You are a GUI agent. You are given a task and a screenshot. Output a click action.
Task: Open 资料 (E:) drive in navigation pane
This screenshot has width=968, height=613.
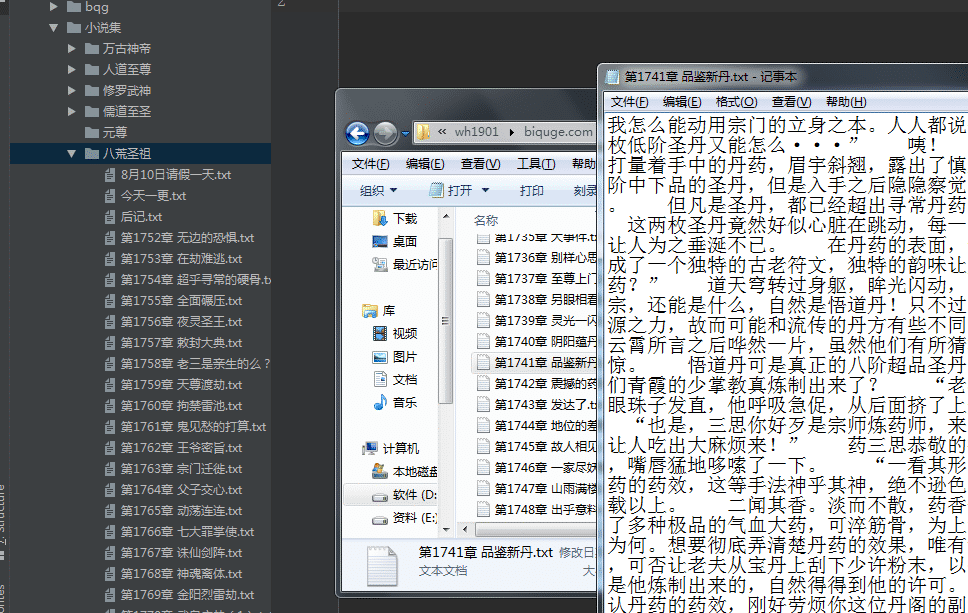(404, 517)
